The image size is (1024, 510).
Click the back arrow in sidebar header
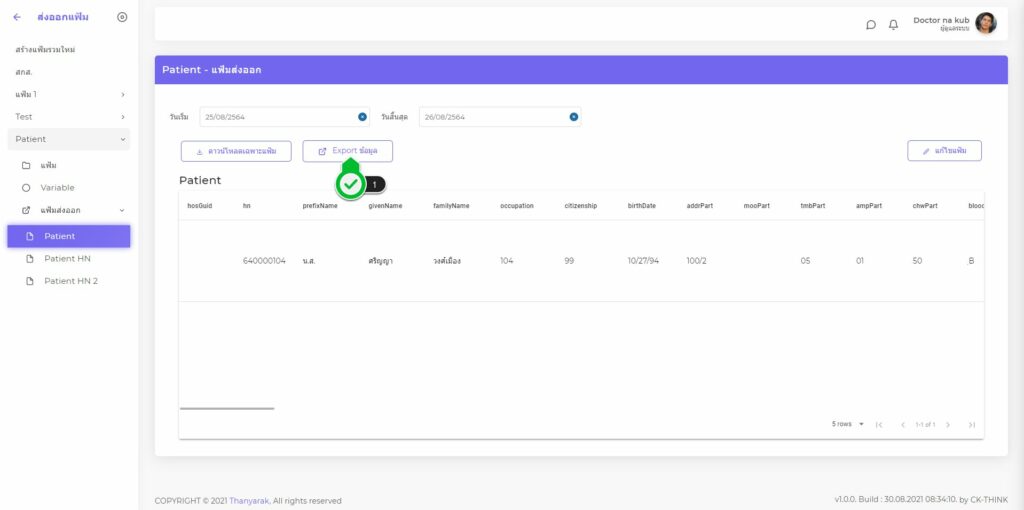[17, 17]
